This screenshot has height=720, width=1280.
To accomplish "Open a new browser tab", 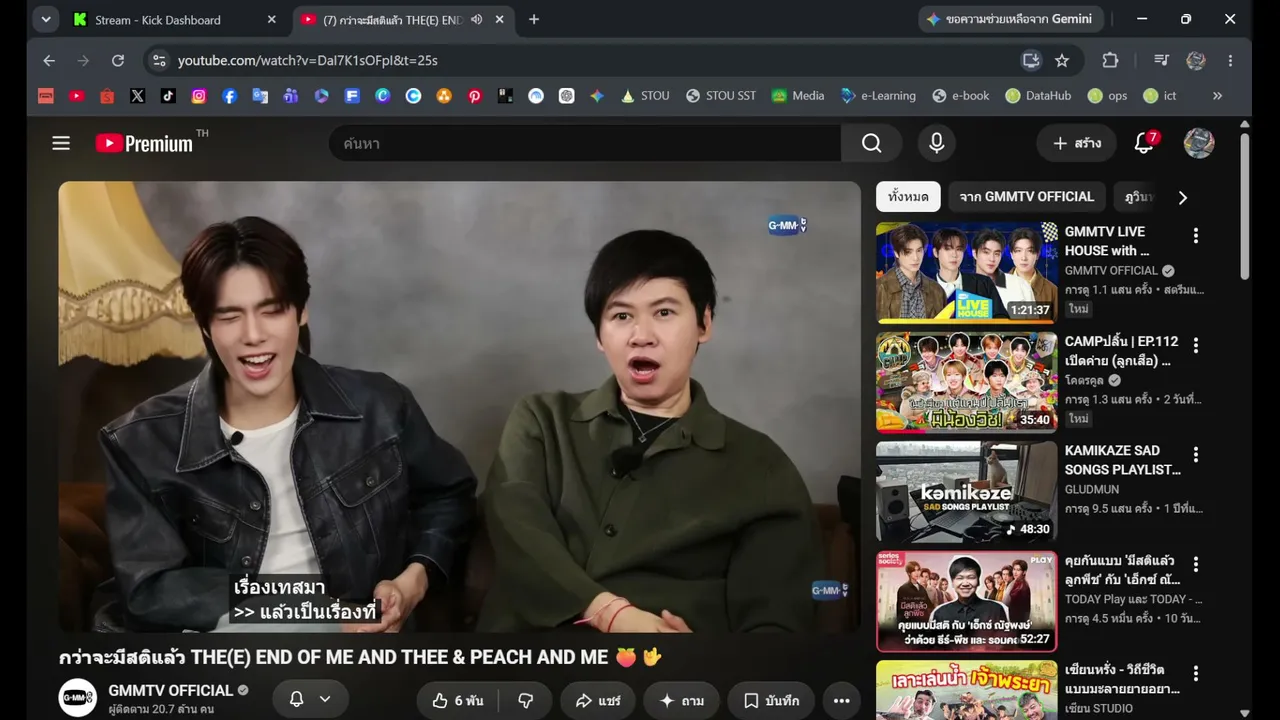I will tap(534, 19).
